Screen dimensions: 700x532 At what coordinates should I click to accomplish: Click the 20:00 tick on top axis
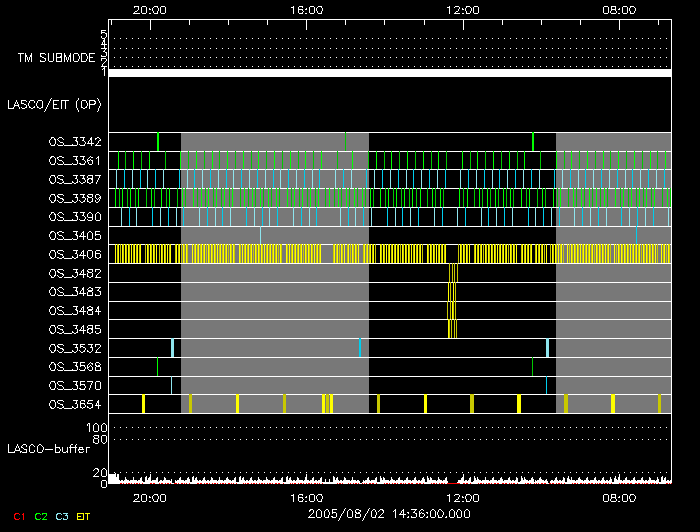pyautogui.click(x=149, y=9)
